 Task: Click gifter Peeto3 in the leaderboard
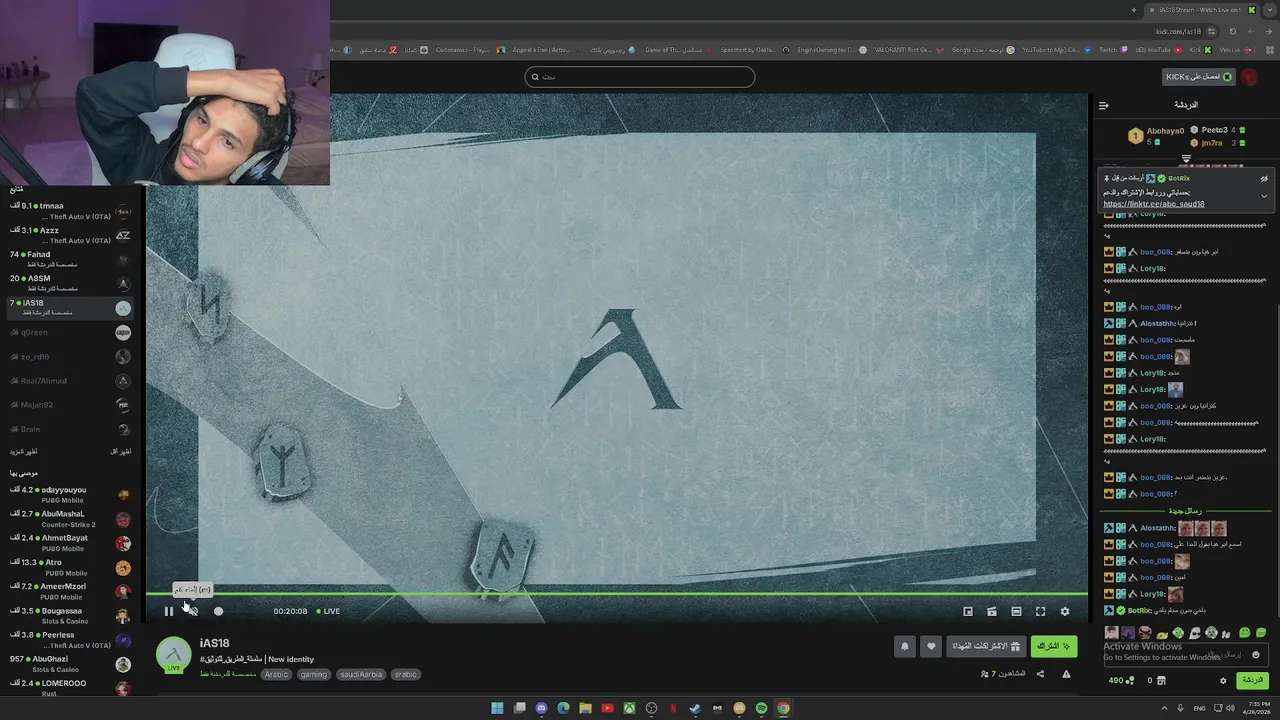(x=1214, y=130)
